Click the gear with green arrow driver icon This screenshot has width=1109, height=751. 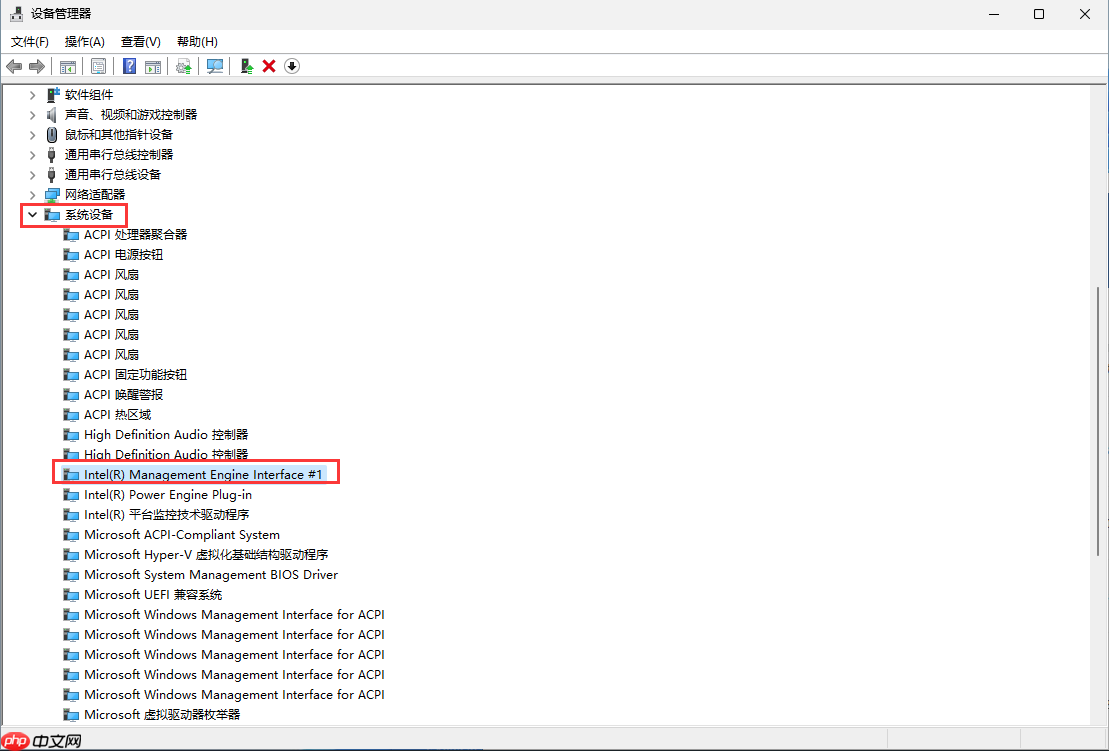coord(184,66)
